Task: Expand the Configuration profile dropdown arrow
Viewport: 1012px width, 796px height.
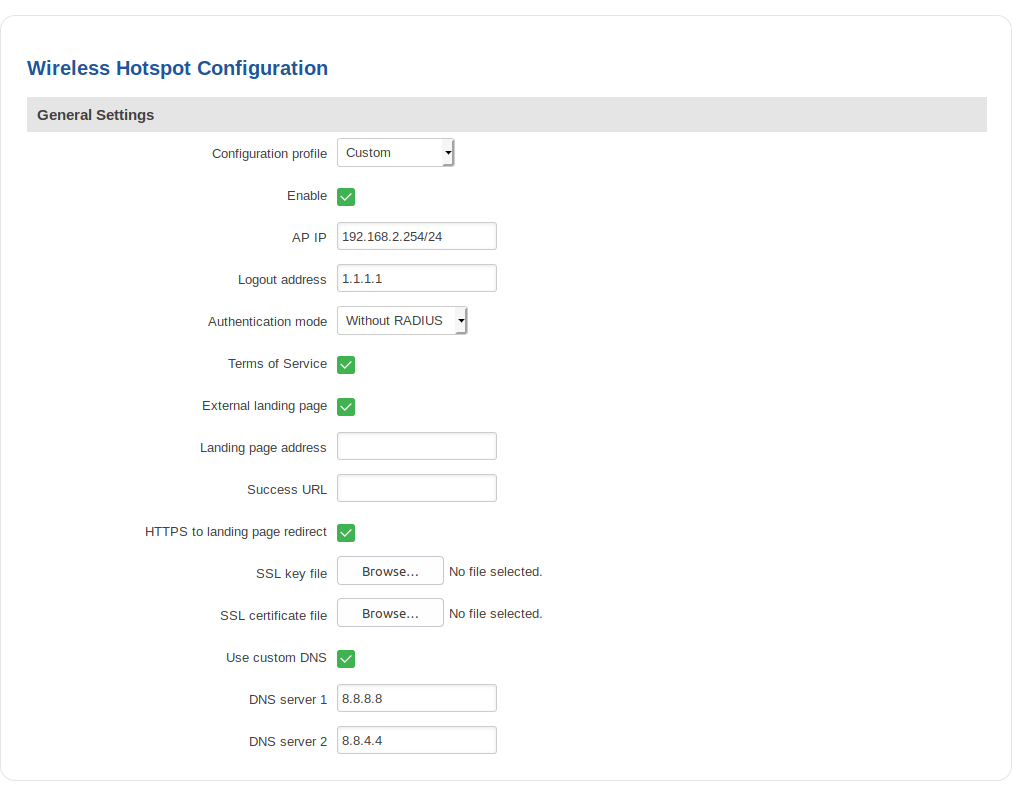Action: point(447,152)
